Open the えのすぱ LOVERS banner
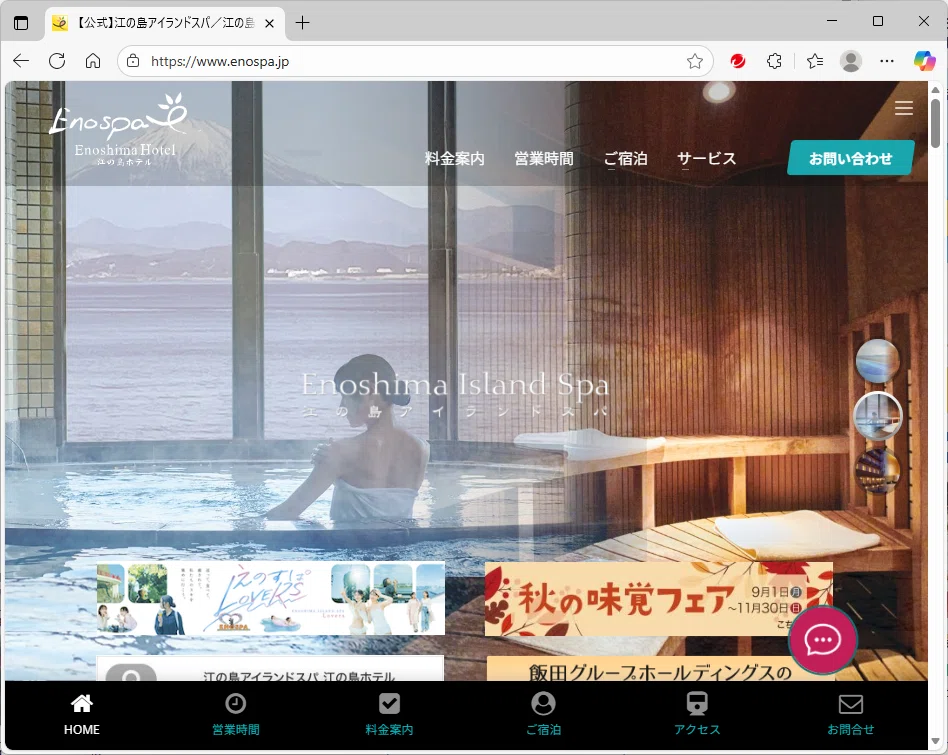This screenshot has height=755, width=948. tap(271, 598)
